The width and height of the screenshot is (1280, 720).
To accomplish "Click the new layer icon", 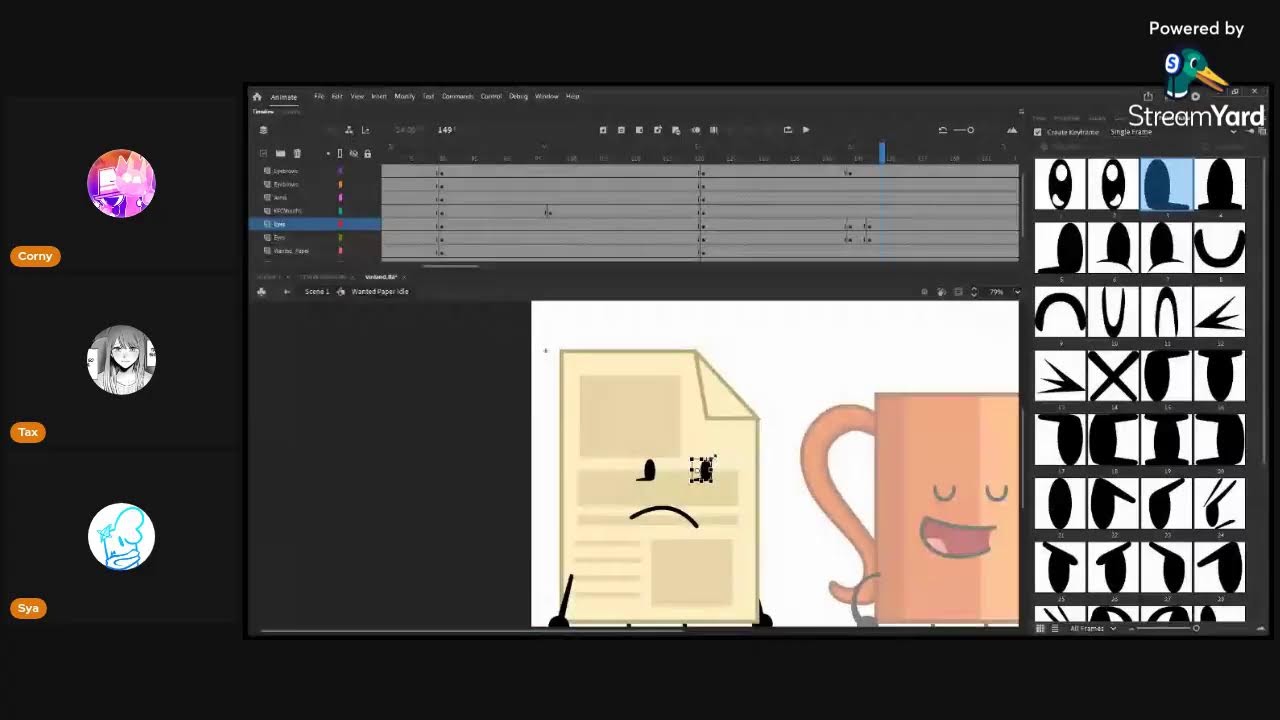I will 264,154.
